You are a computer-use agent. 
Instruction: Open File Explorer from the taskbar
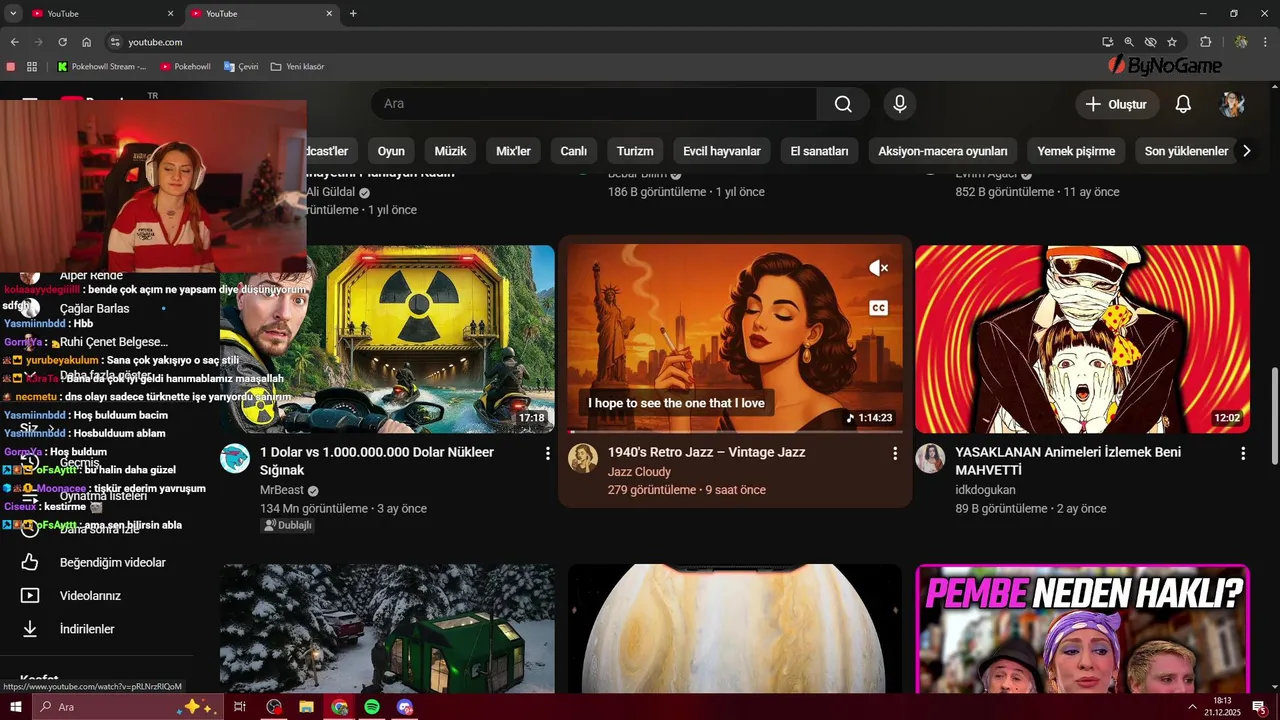(x=307, y=707)
